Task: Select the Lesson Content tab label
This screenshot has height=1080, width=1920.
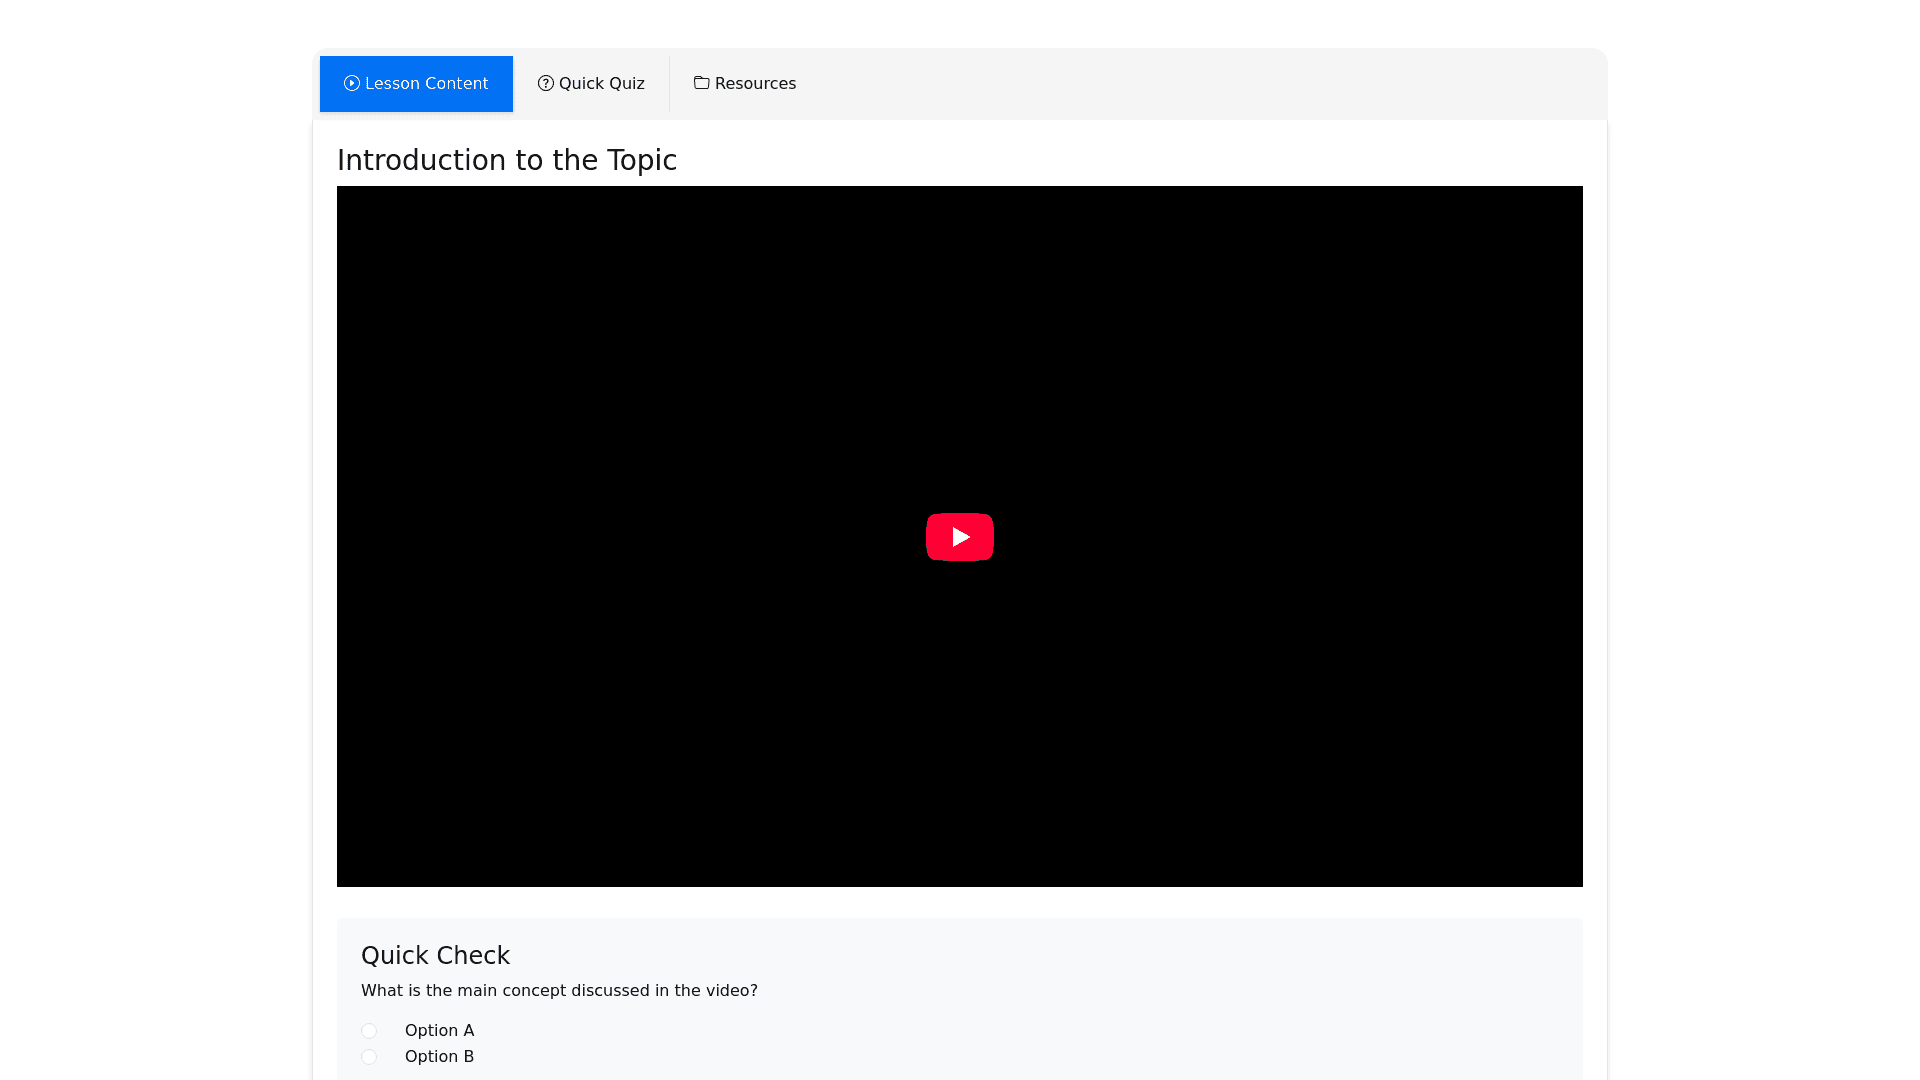Action: 426,84
